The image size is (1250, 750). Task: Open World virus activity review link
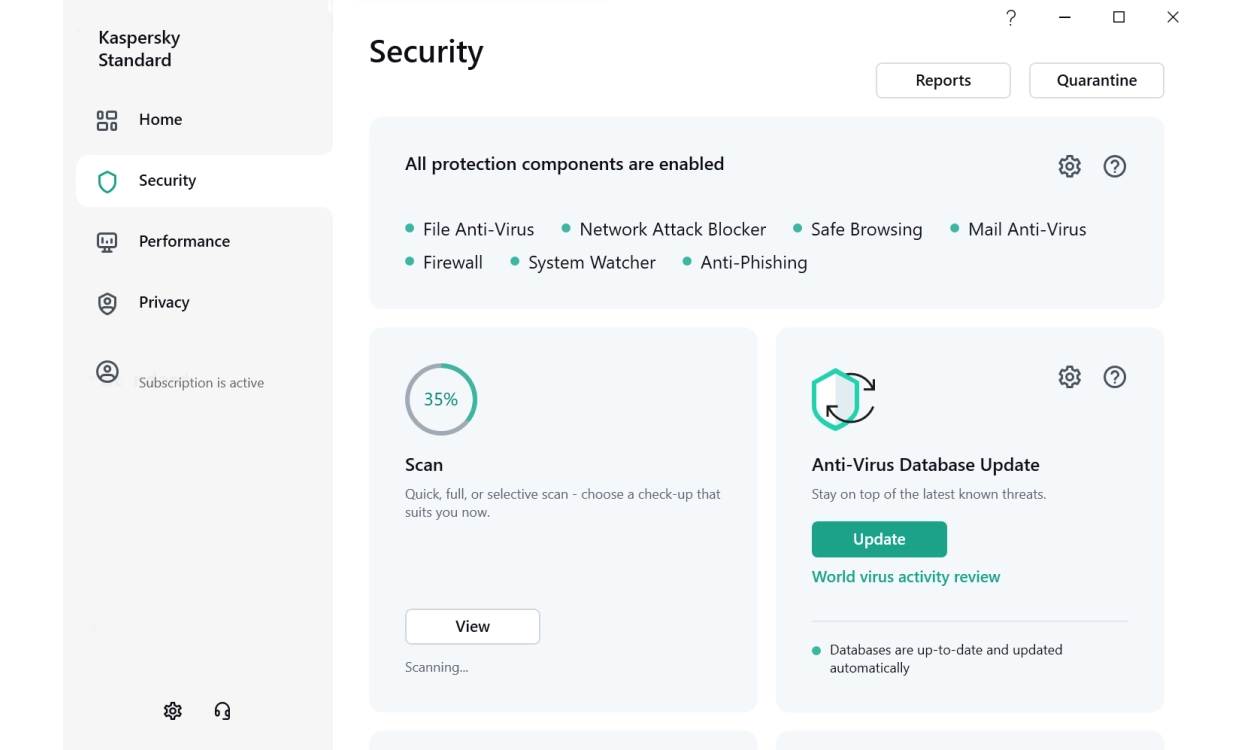(906, 577)
